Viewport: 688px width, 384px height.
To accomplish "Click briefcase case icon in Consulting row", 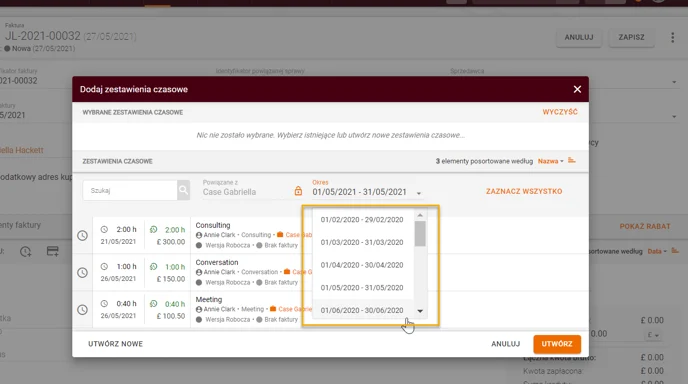I will click(x=280, y=235).
